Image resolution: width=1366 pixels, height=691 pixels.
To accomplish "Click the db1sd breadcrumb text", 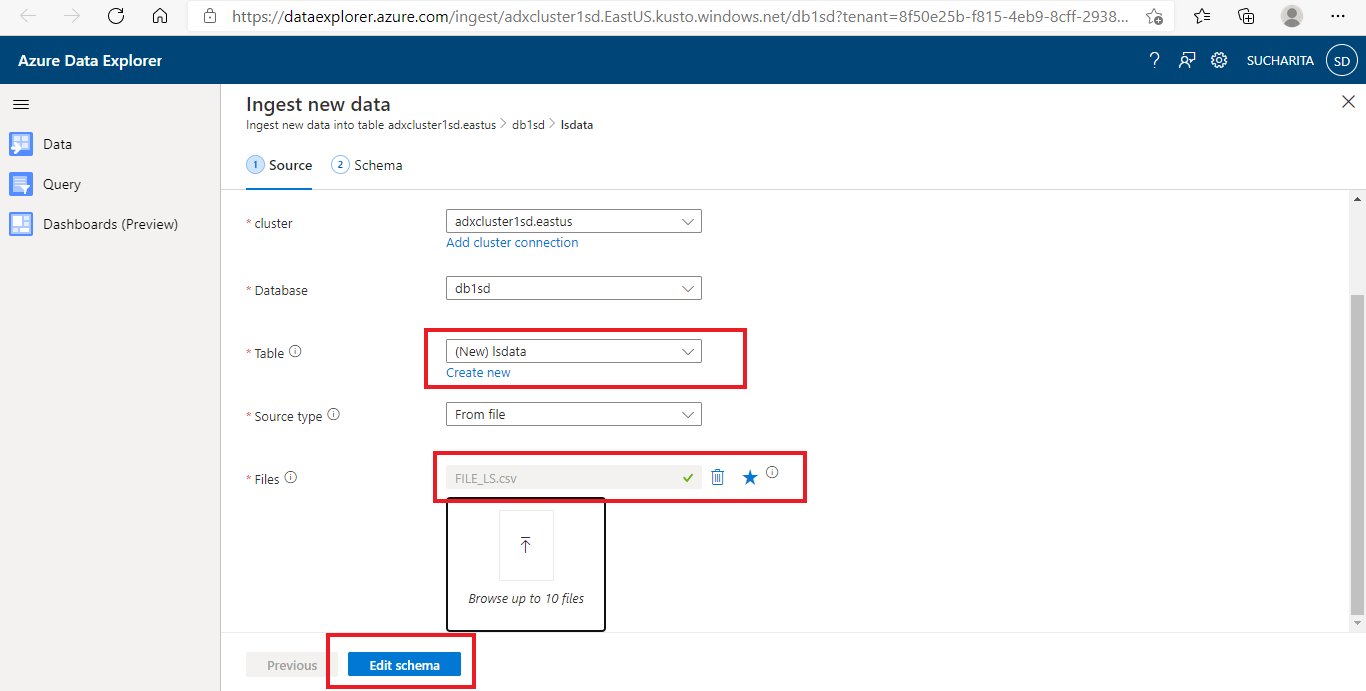I will coord(528,125).
